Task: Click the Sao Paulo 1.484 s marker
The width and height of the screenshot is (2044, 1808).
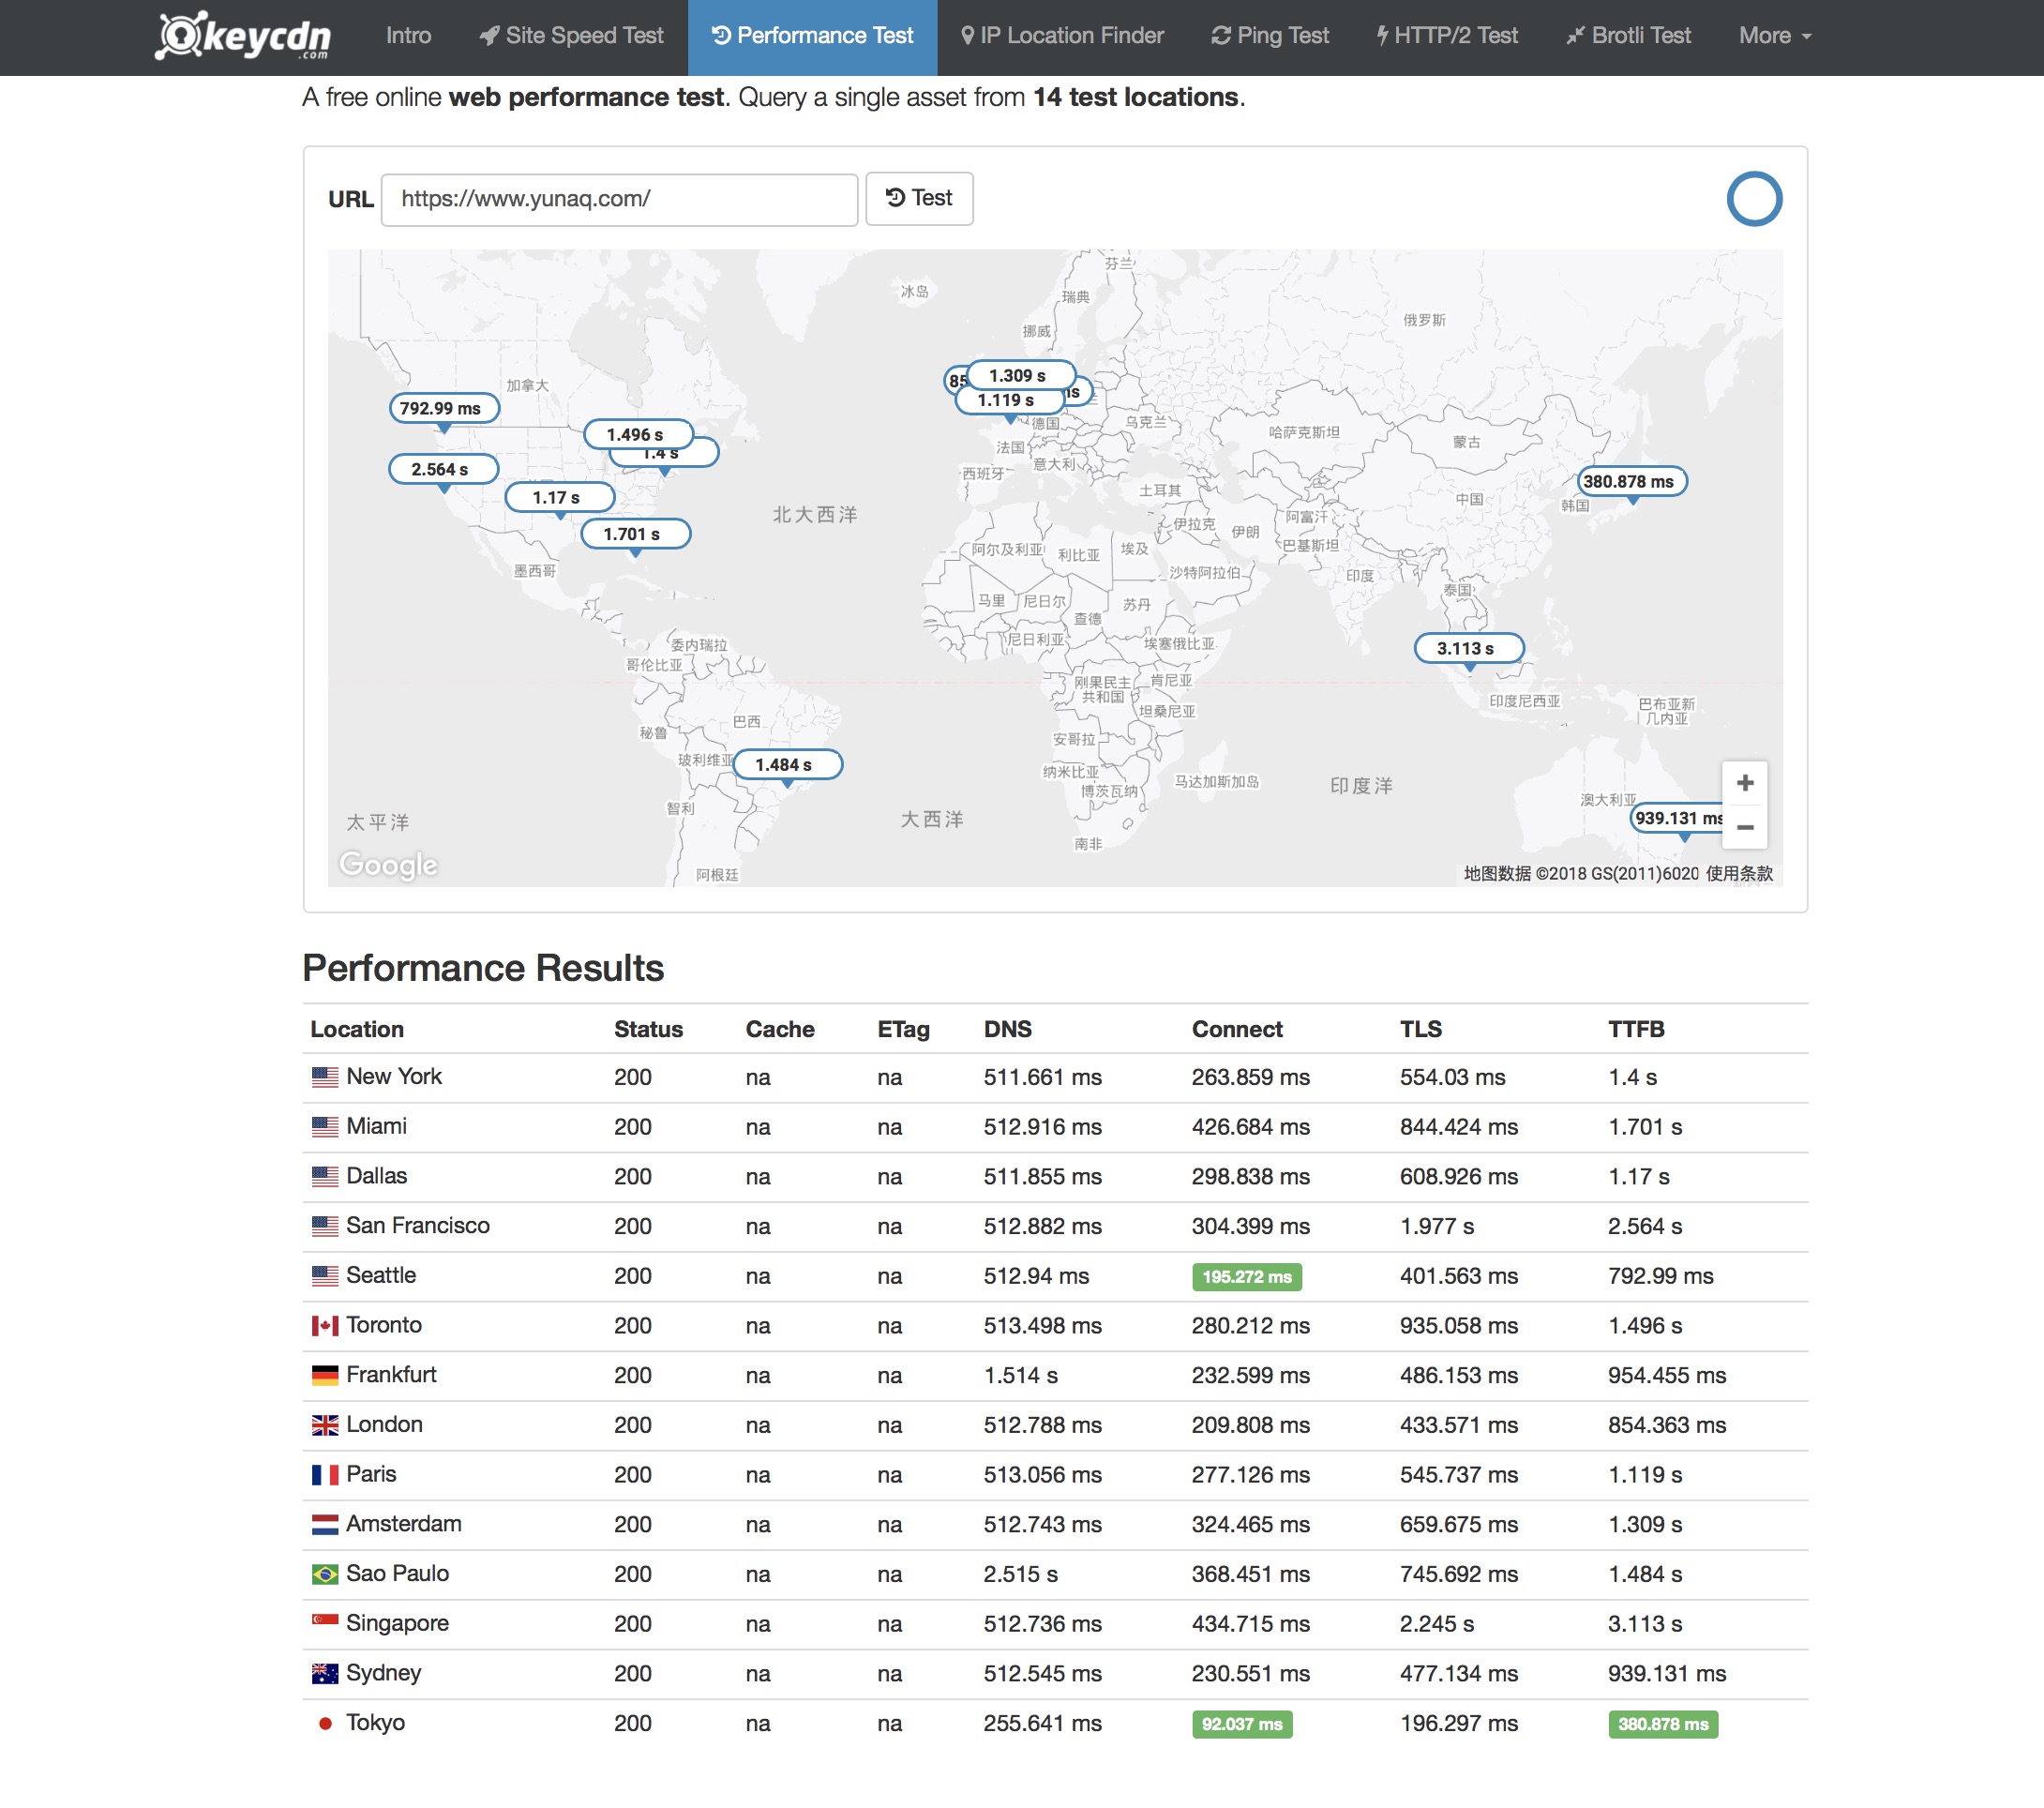Action: [x=787, y=764]
